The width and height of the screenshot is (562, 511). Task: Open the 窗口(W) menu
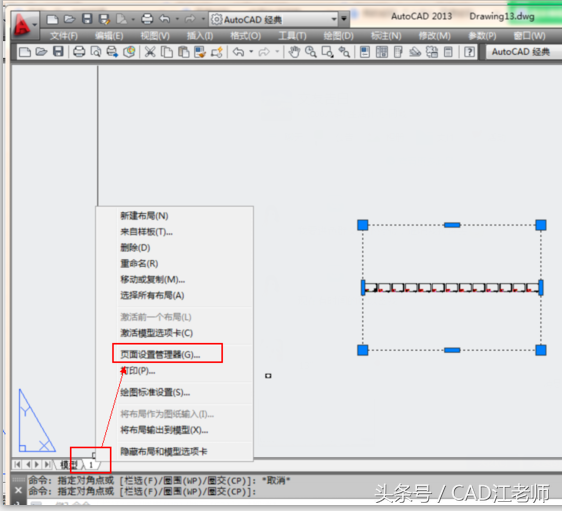point(529,36)
